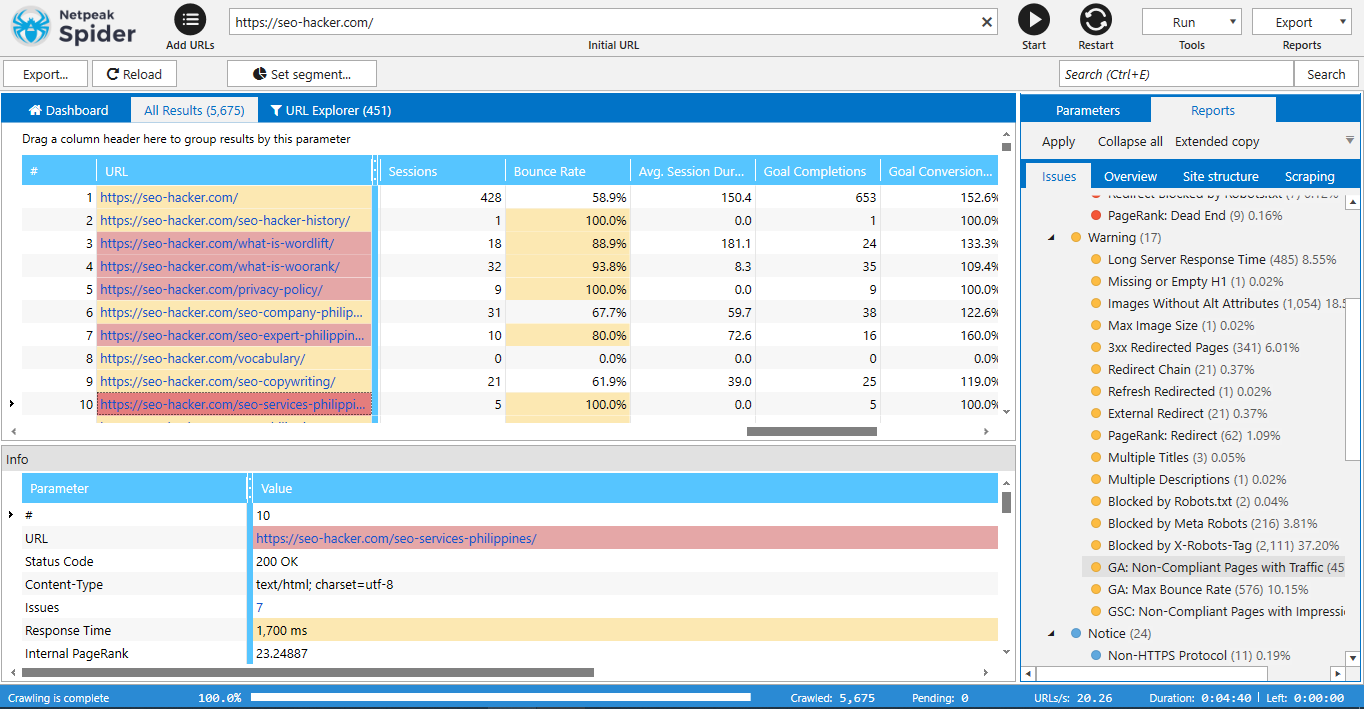Collapse the Warning issues group
This screenshot has height=709, width=1364.
click(1051, 238)
